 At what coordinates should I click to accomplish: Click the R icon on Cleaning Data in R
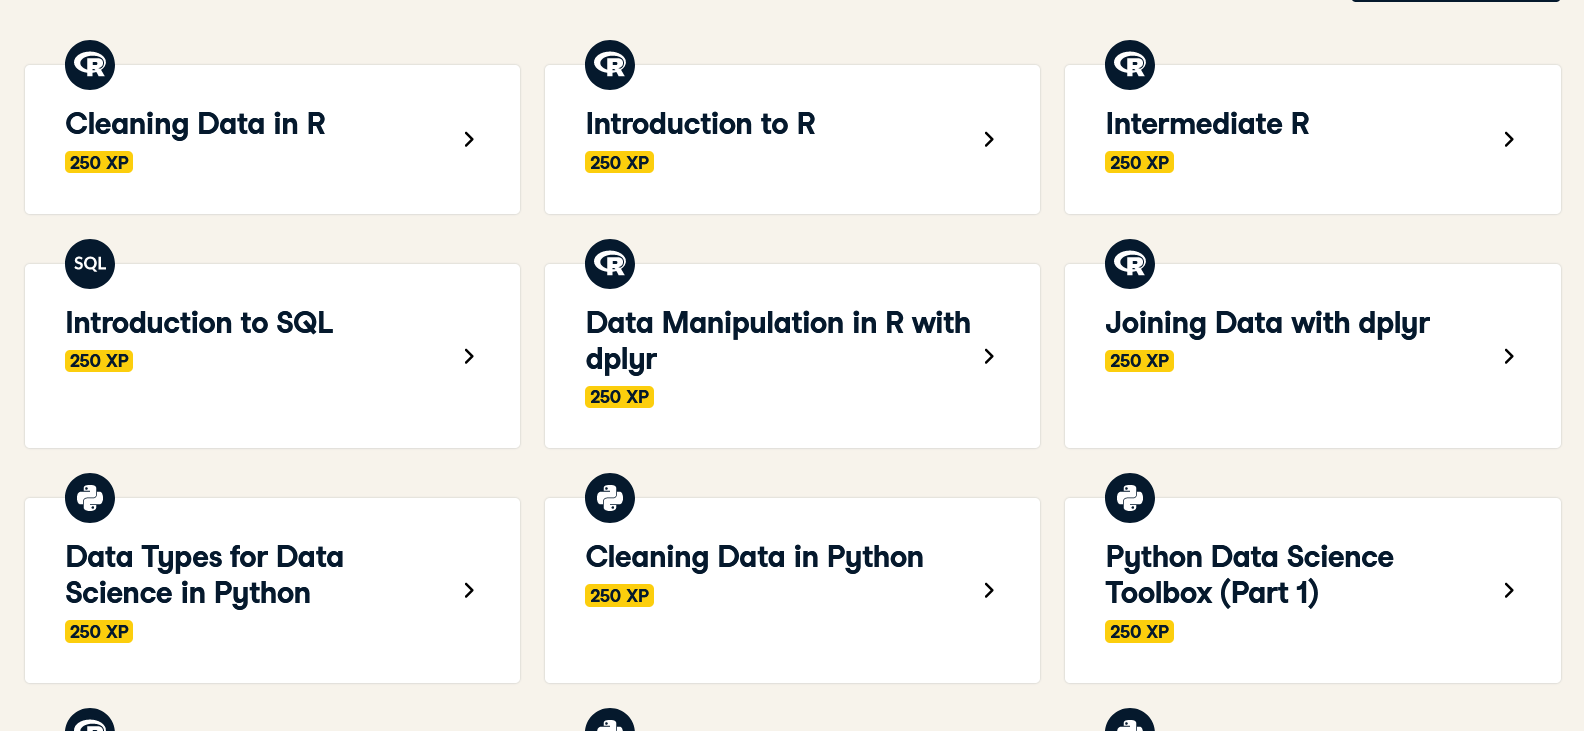tap(90, 65)
